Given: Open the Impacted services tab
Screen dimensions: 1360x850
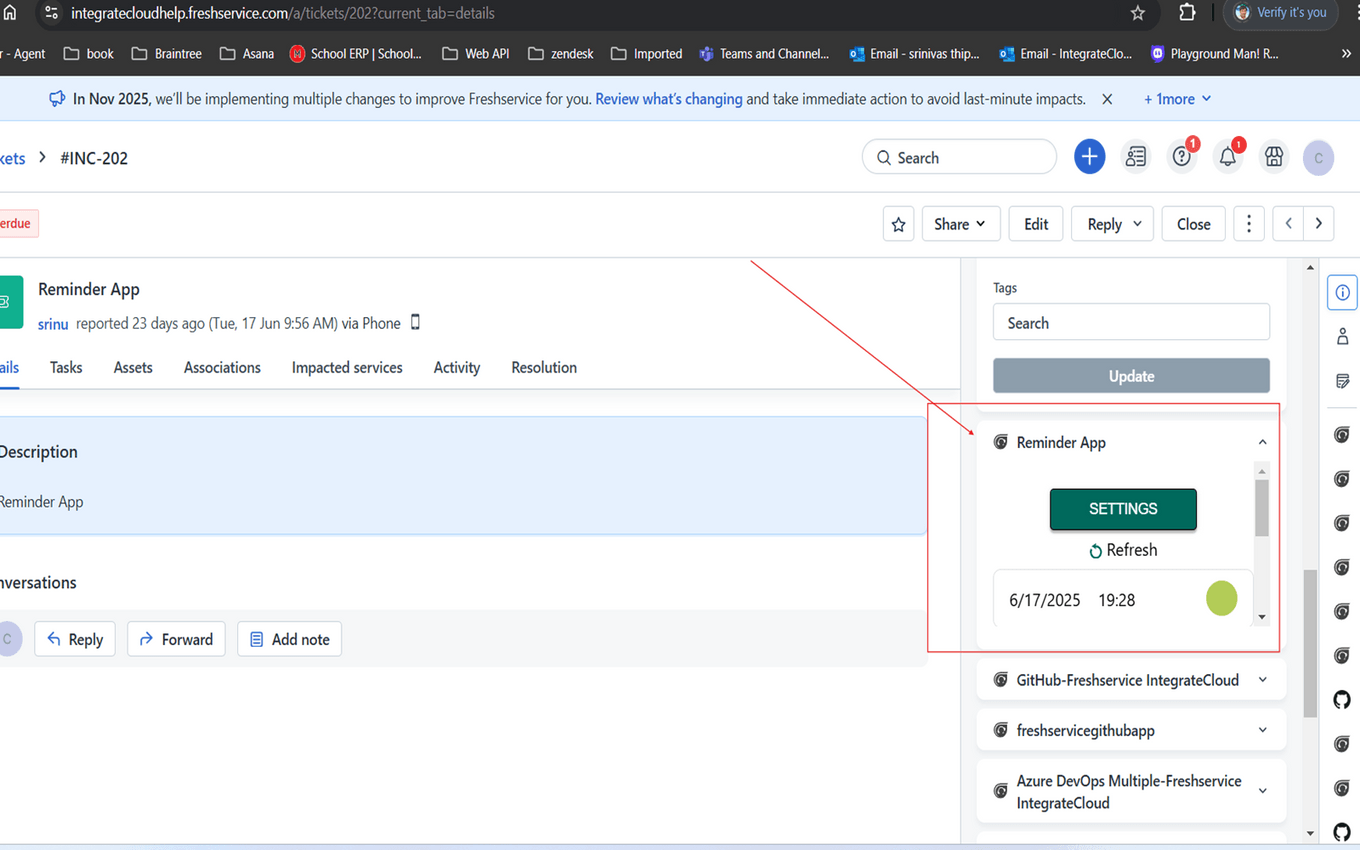Looking at the screenshot, I should [347, 367].
